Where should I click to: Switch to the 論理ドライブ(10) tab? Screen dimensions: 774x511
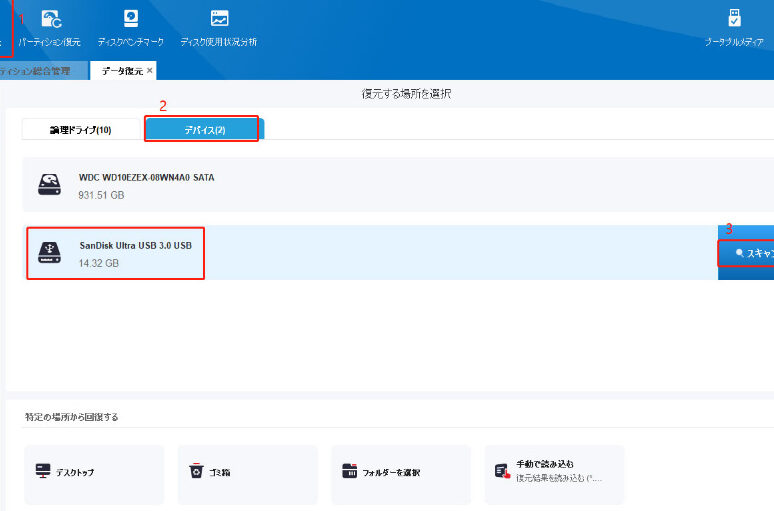[x=81, y=130]
